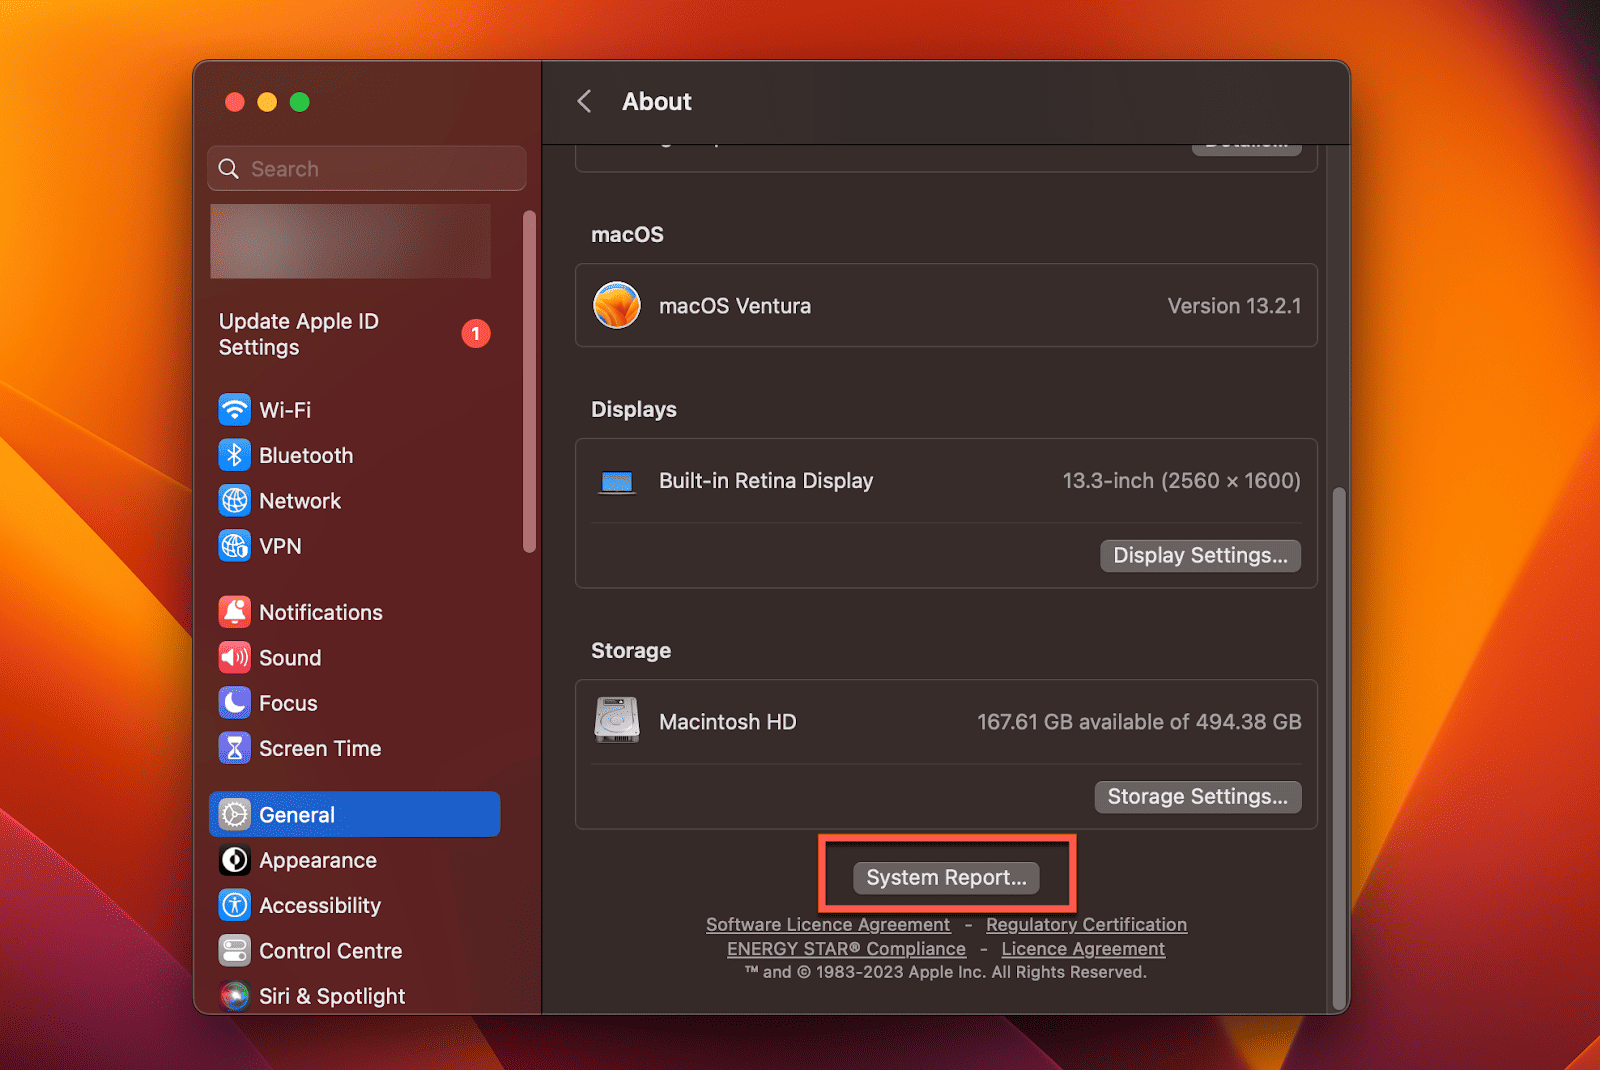
Task: Click the macOS Ventura logo
Action: 617,306
